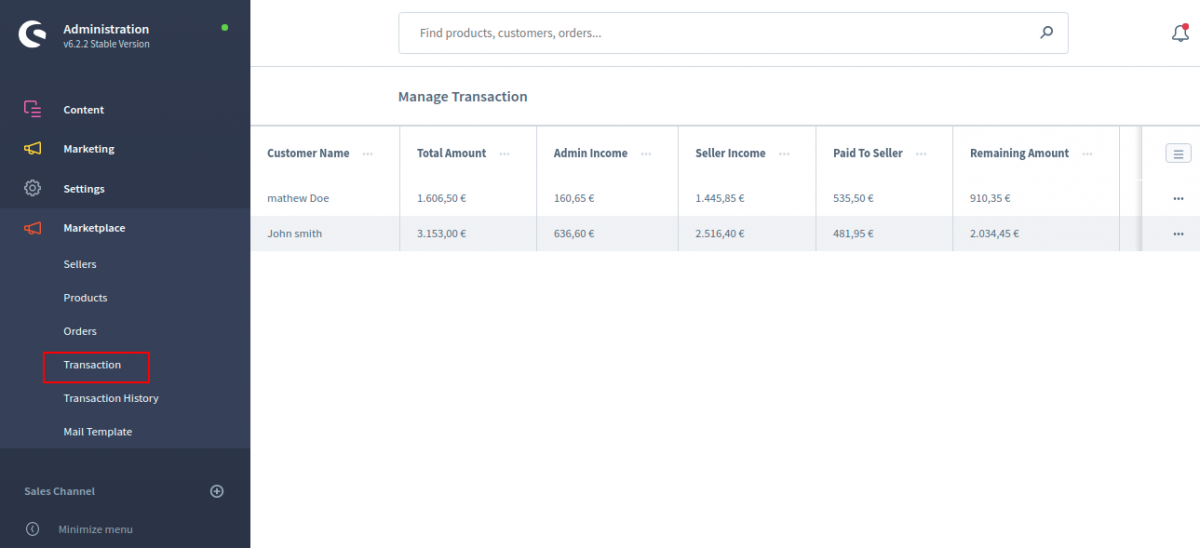1200x548 pixels.
Task: Open Mail Template page
Action: point(98,432)
